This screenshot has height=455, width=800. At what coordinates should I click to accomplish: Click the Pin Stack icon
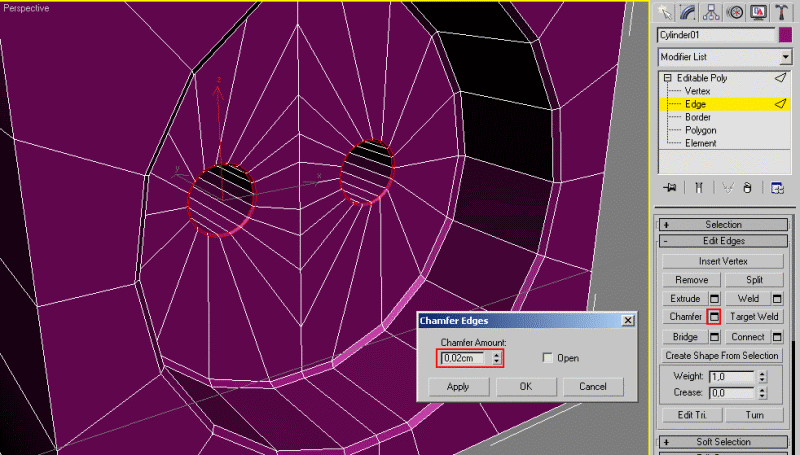tap(670, 188)
